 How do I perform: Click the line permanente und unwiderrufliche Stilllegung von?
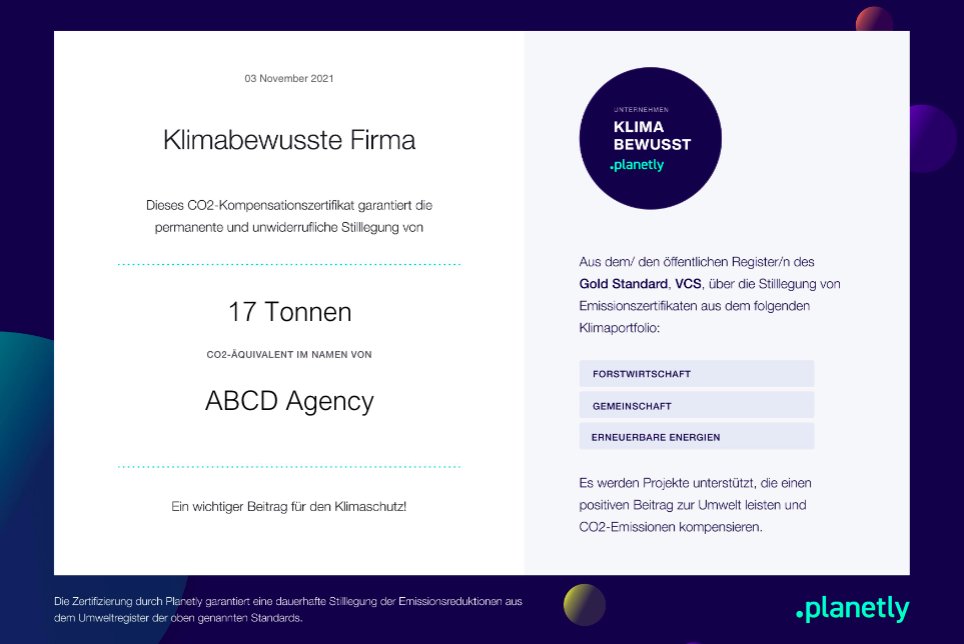point(289,227)
